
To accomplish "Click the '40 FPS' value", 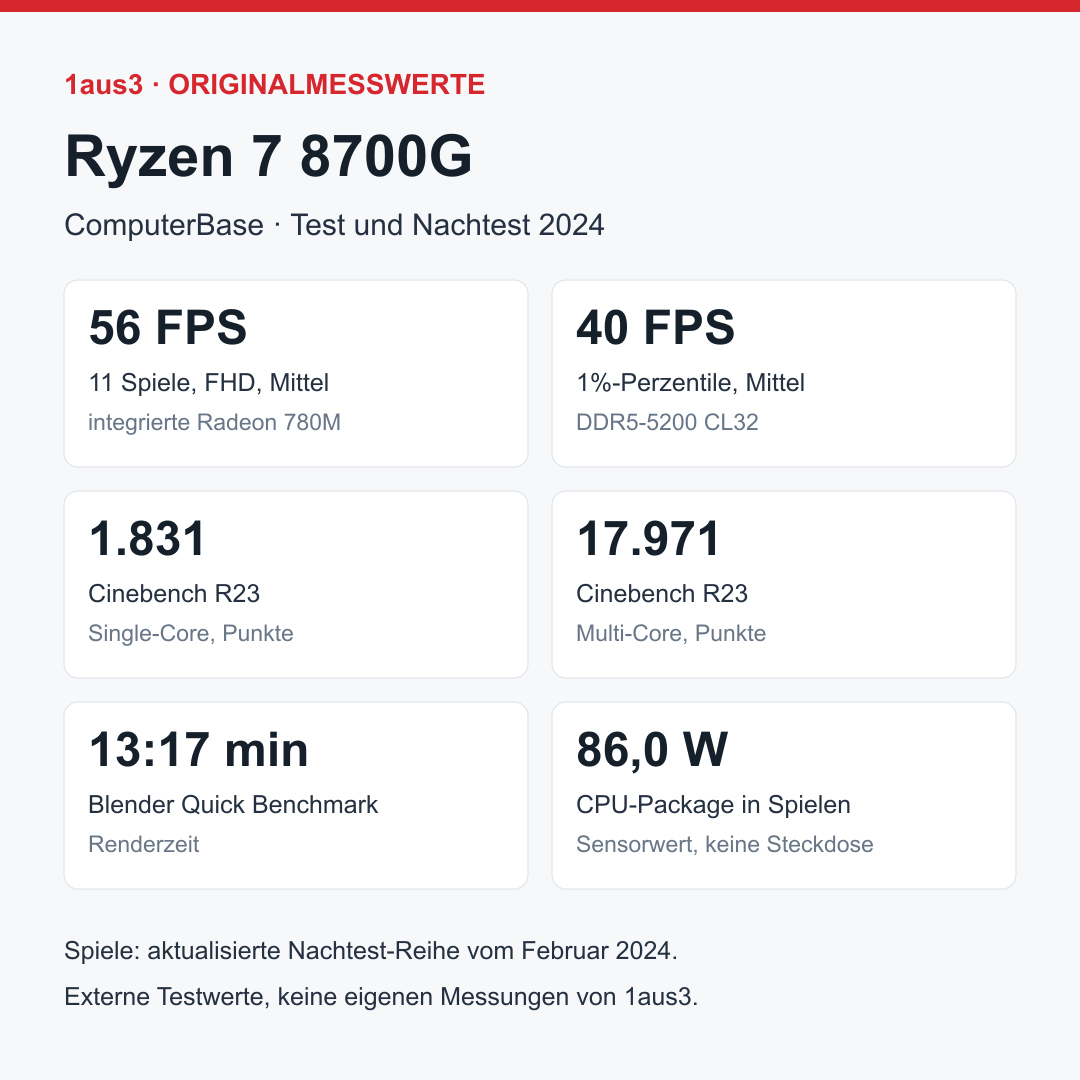I will coord(655,327).
